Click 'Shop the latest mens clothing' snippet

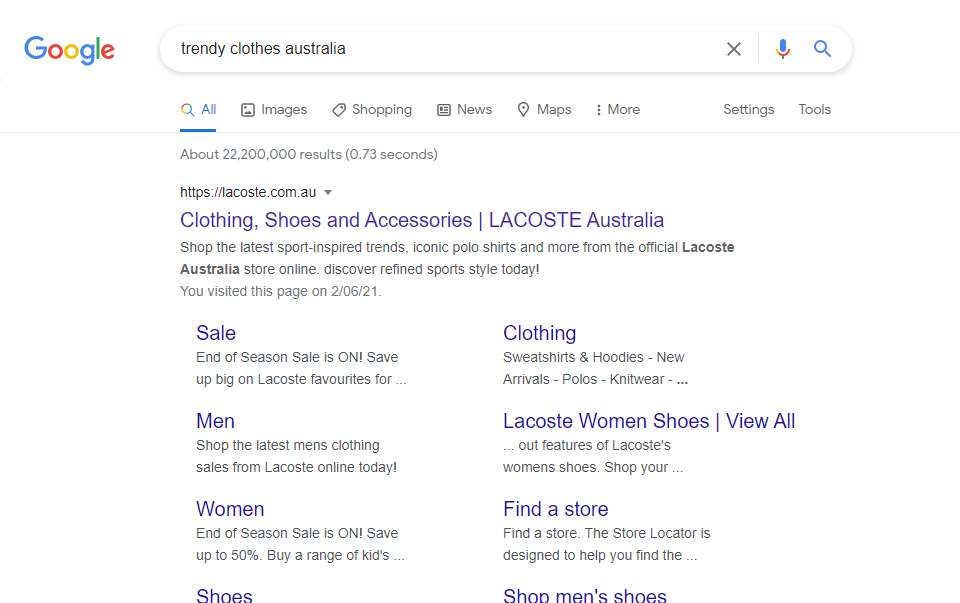(288, 446)
